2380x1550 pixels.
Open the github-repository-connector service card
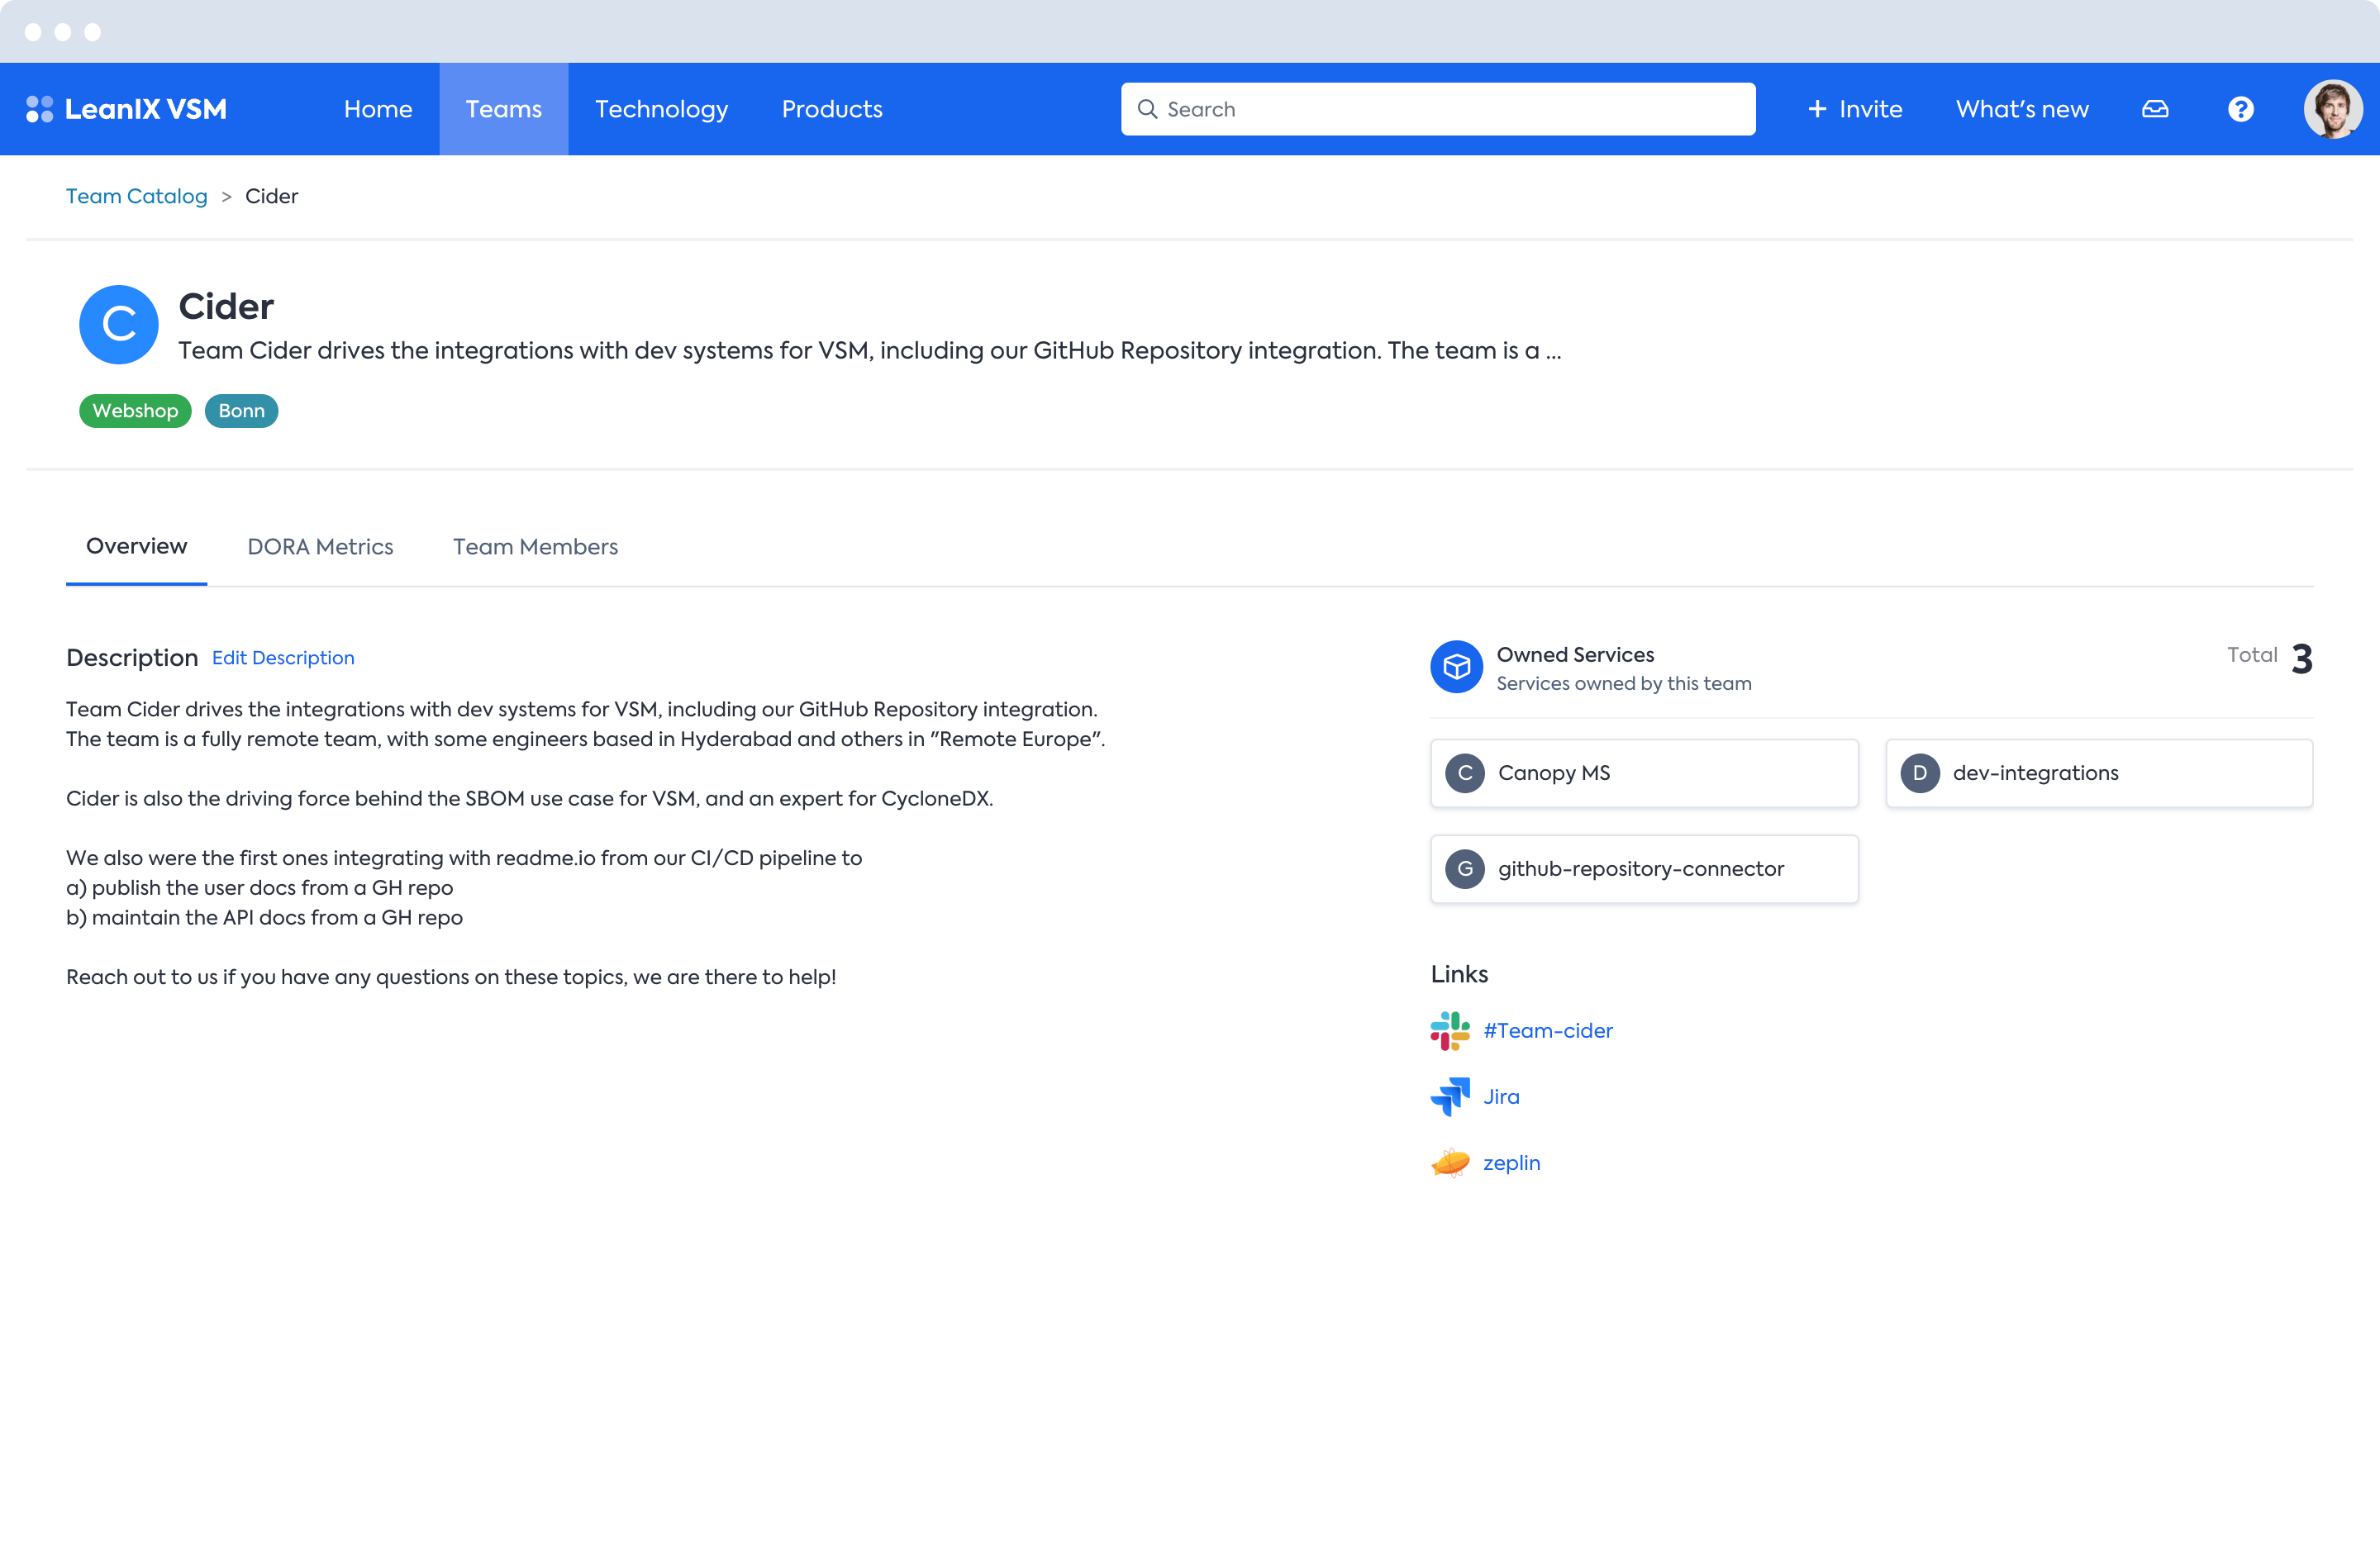pos(1644,869)
